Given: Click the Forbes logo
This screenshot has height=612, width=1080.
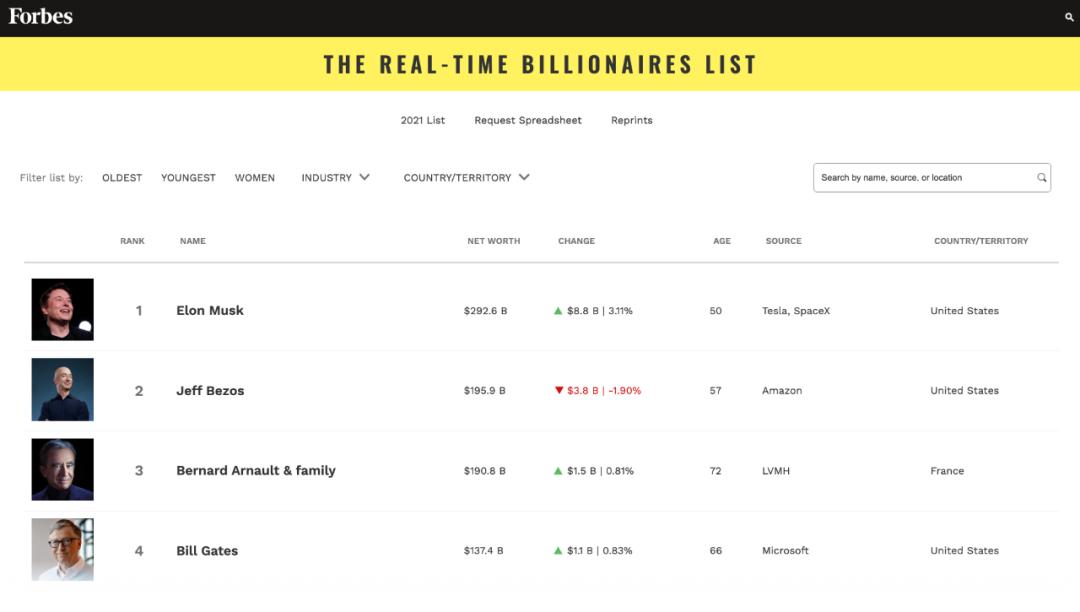Looking at the screenshot, I should pos(41,16).
